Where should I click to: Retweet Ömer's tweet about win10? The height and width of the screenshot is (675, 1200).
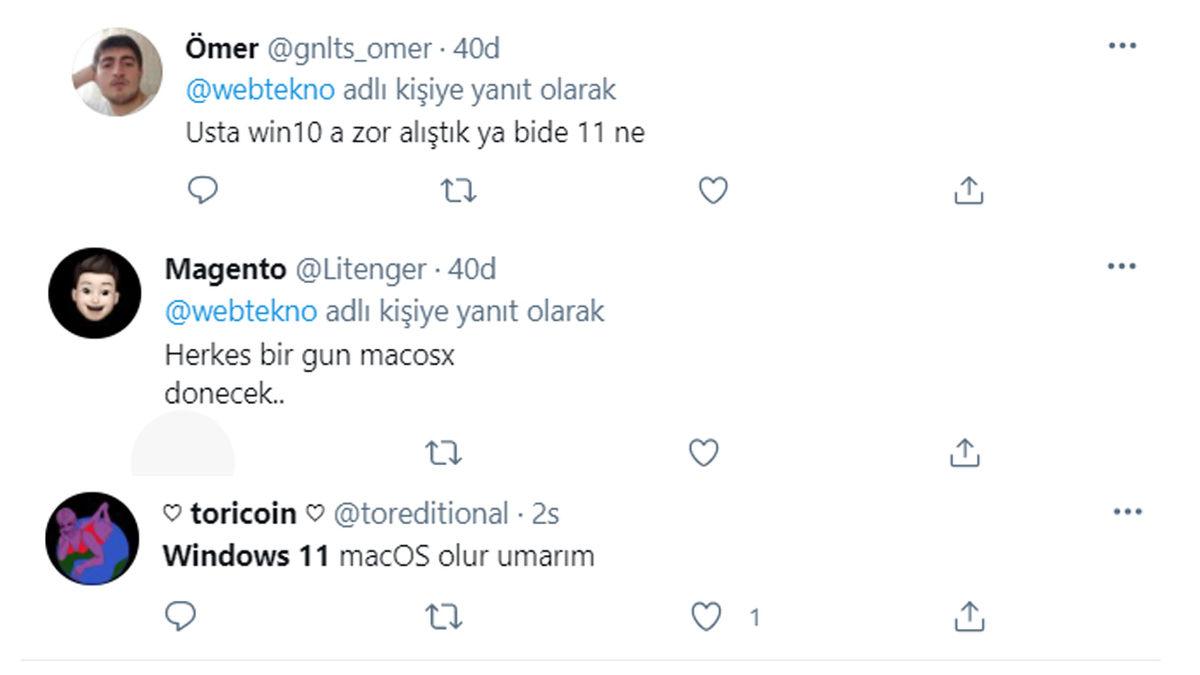click(x=458, y=190)
